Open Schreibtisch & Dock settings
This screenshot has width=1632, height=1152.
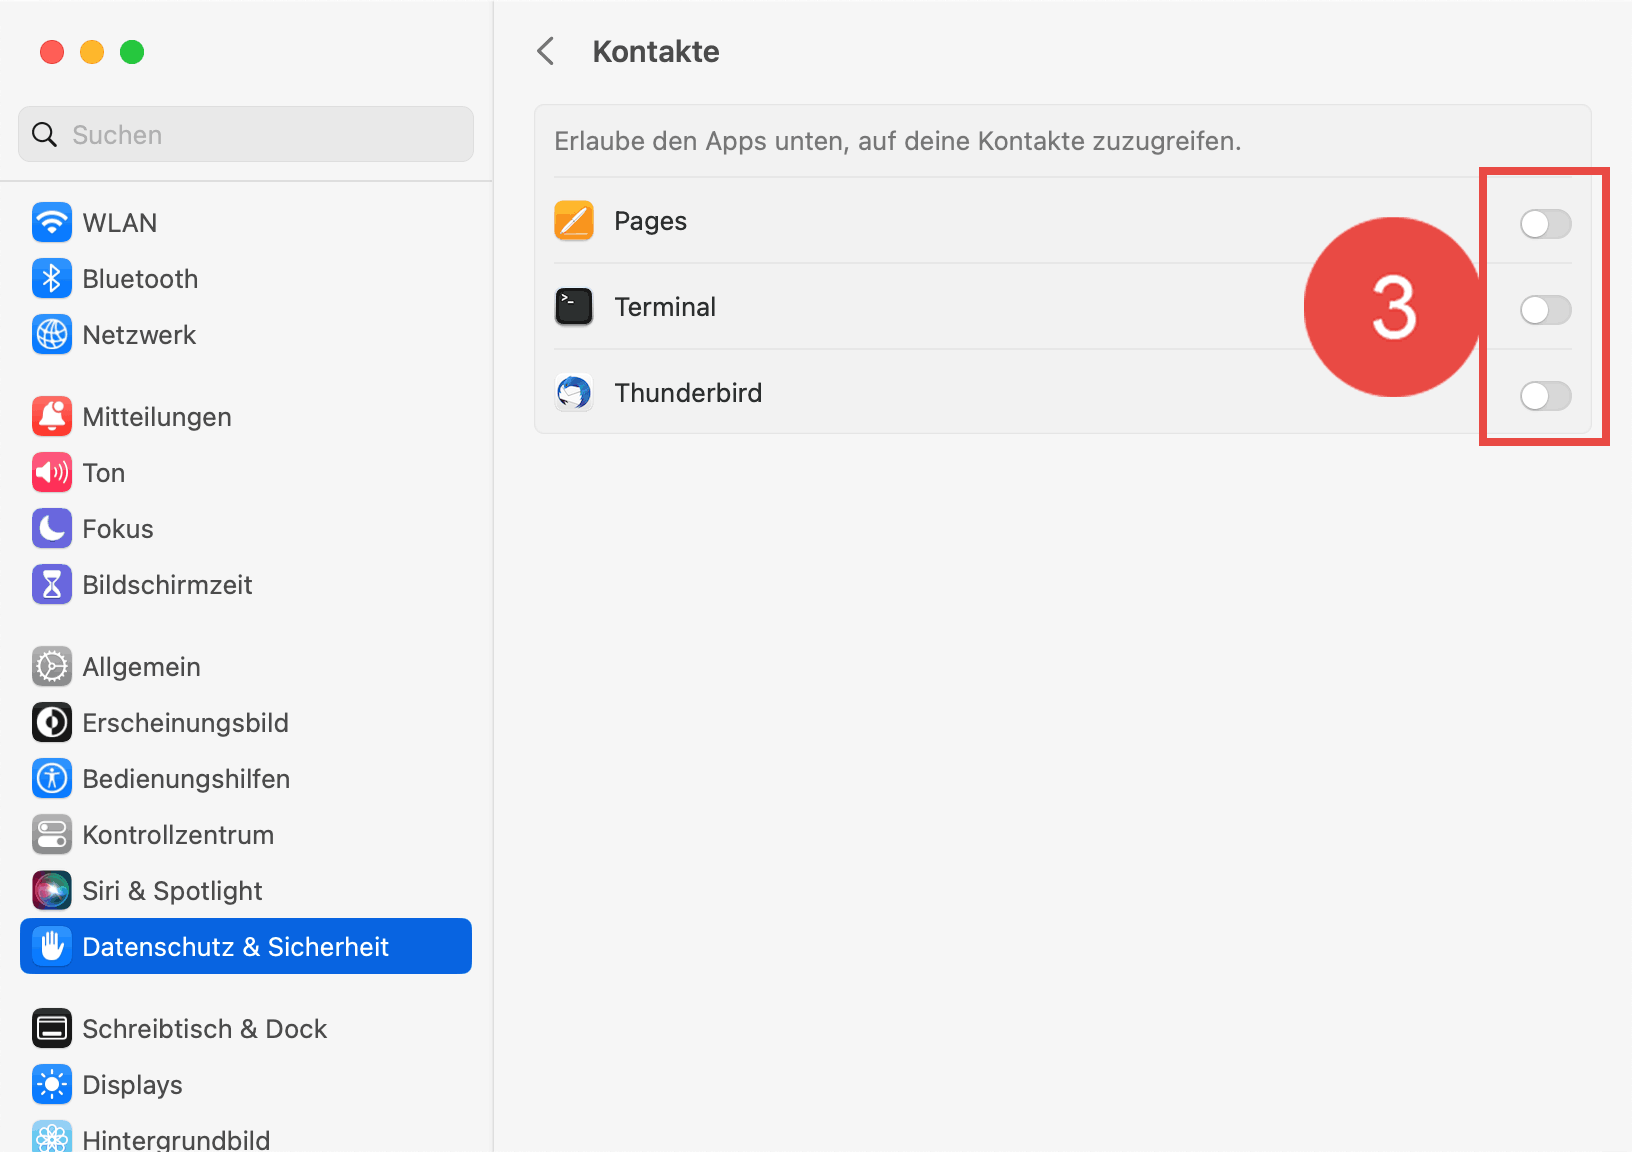point(204,1028)
